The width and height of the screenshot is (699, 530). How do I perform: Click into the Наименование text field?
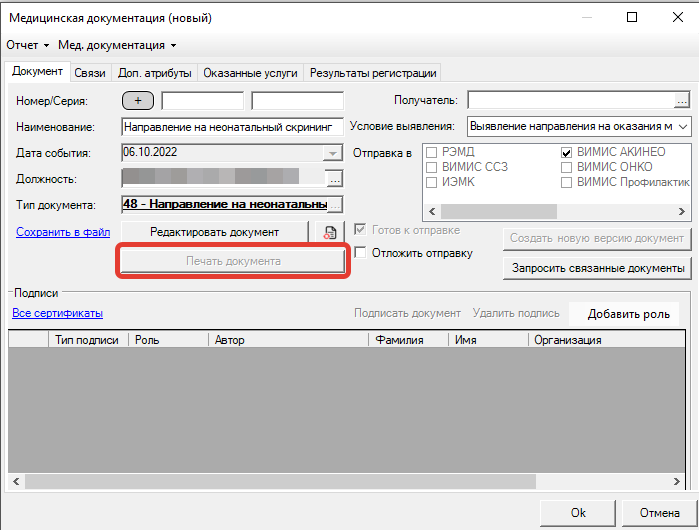(231, 127)
